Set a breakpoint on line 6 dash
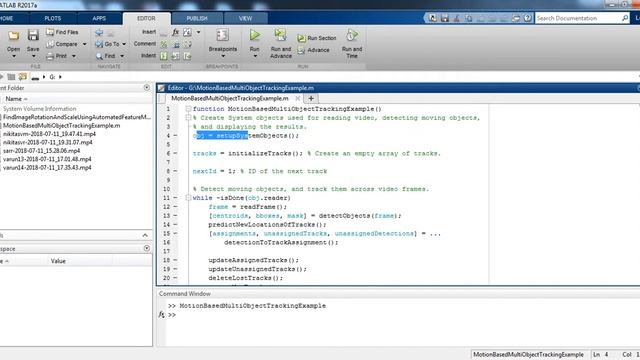This screenshot has height=360, width=640. click(176, 153)
